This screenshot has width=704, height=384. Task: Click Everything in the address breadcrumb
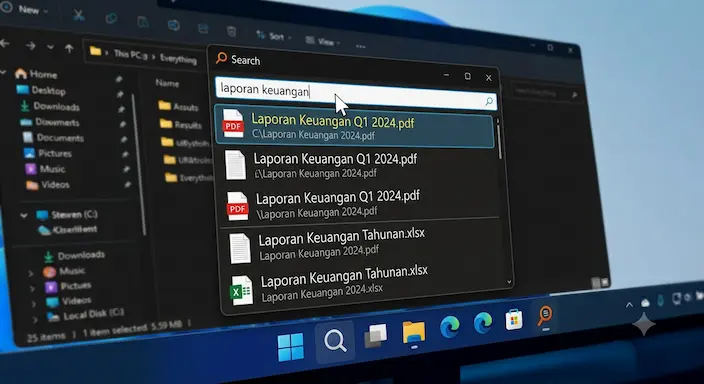[x=178, y=59]
